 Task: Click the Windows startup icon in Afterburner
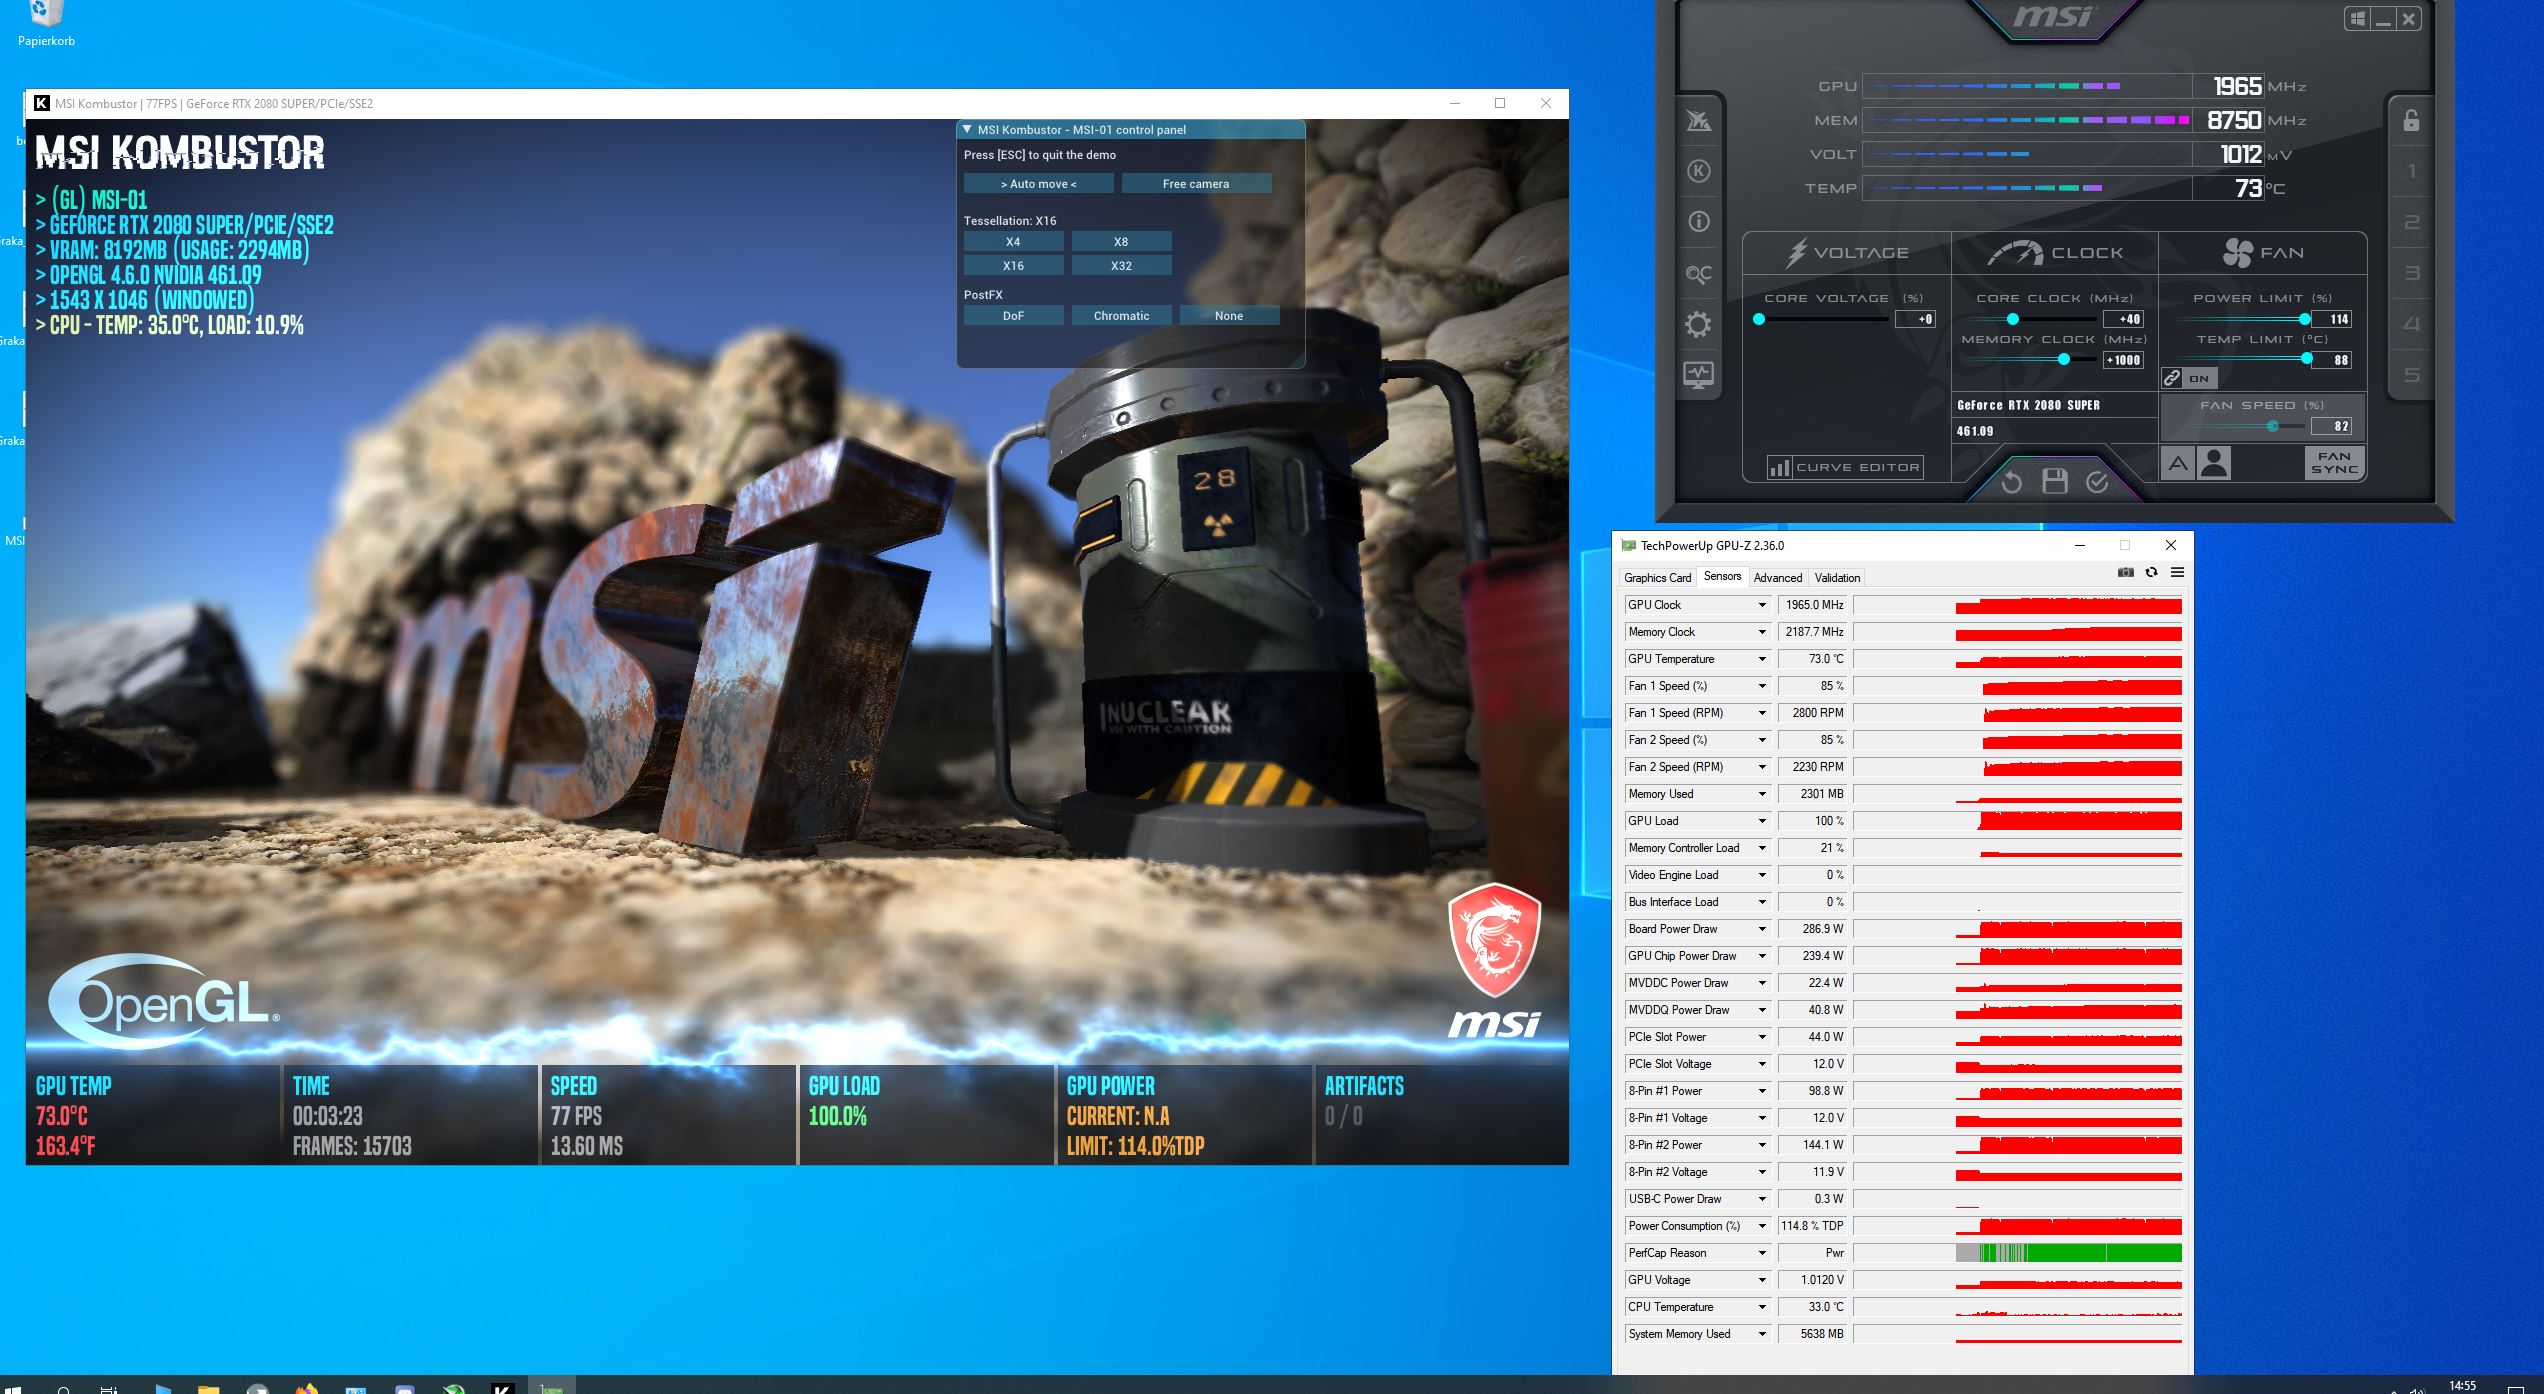coord(2358,19)
